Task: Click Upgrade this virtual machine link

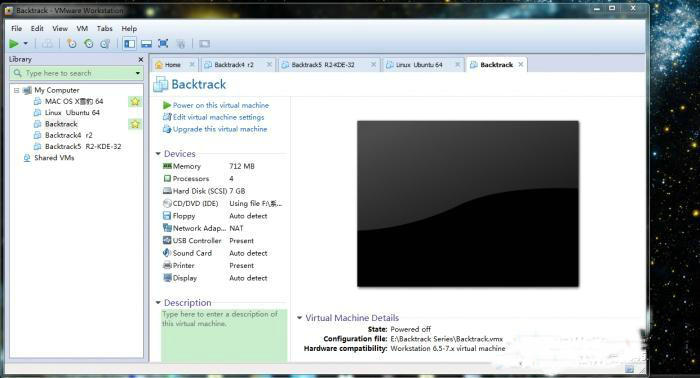Action: [220, 129]
